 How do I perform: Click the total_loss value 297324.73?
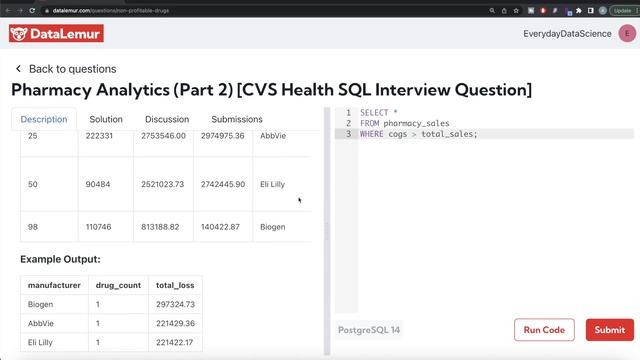tap(175, 304)
